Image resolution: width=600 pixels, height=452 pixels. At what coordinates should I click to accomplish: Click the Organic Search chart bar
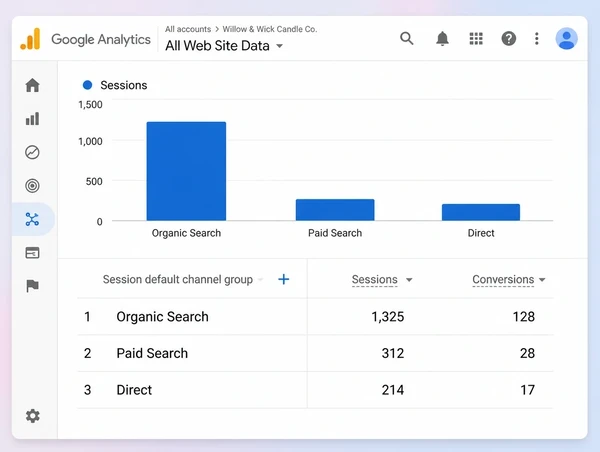(186, 171)
